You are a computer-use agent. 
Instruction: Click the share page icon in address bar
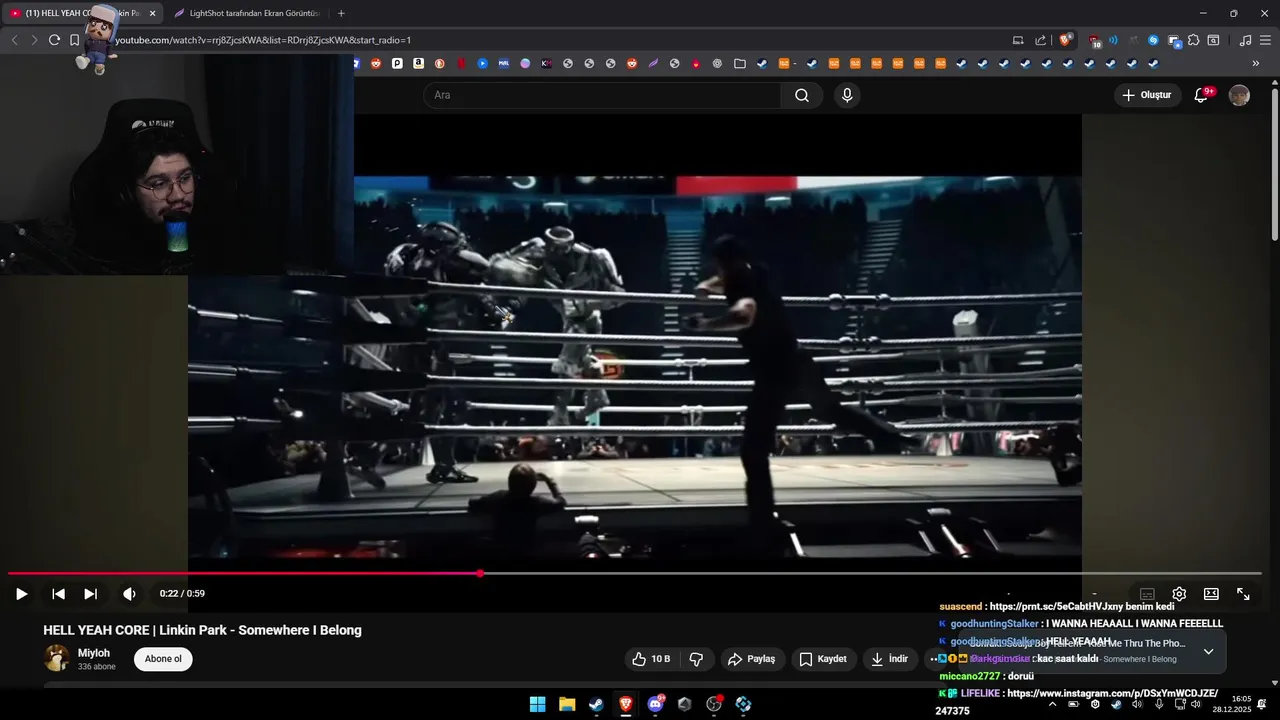click(x=1040, y=40)
